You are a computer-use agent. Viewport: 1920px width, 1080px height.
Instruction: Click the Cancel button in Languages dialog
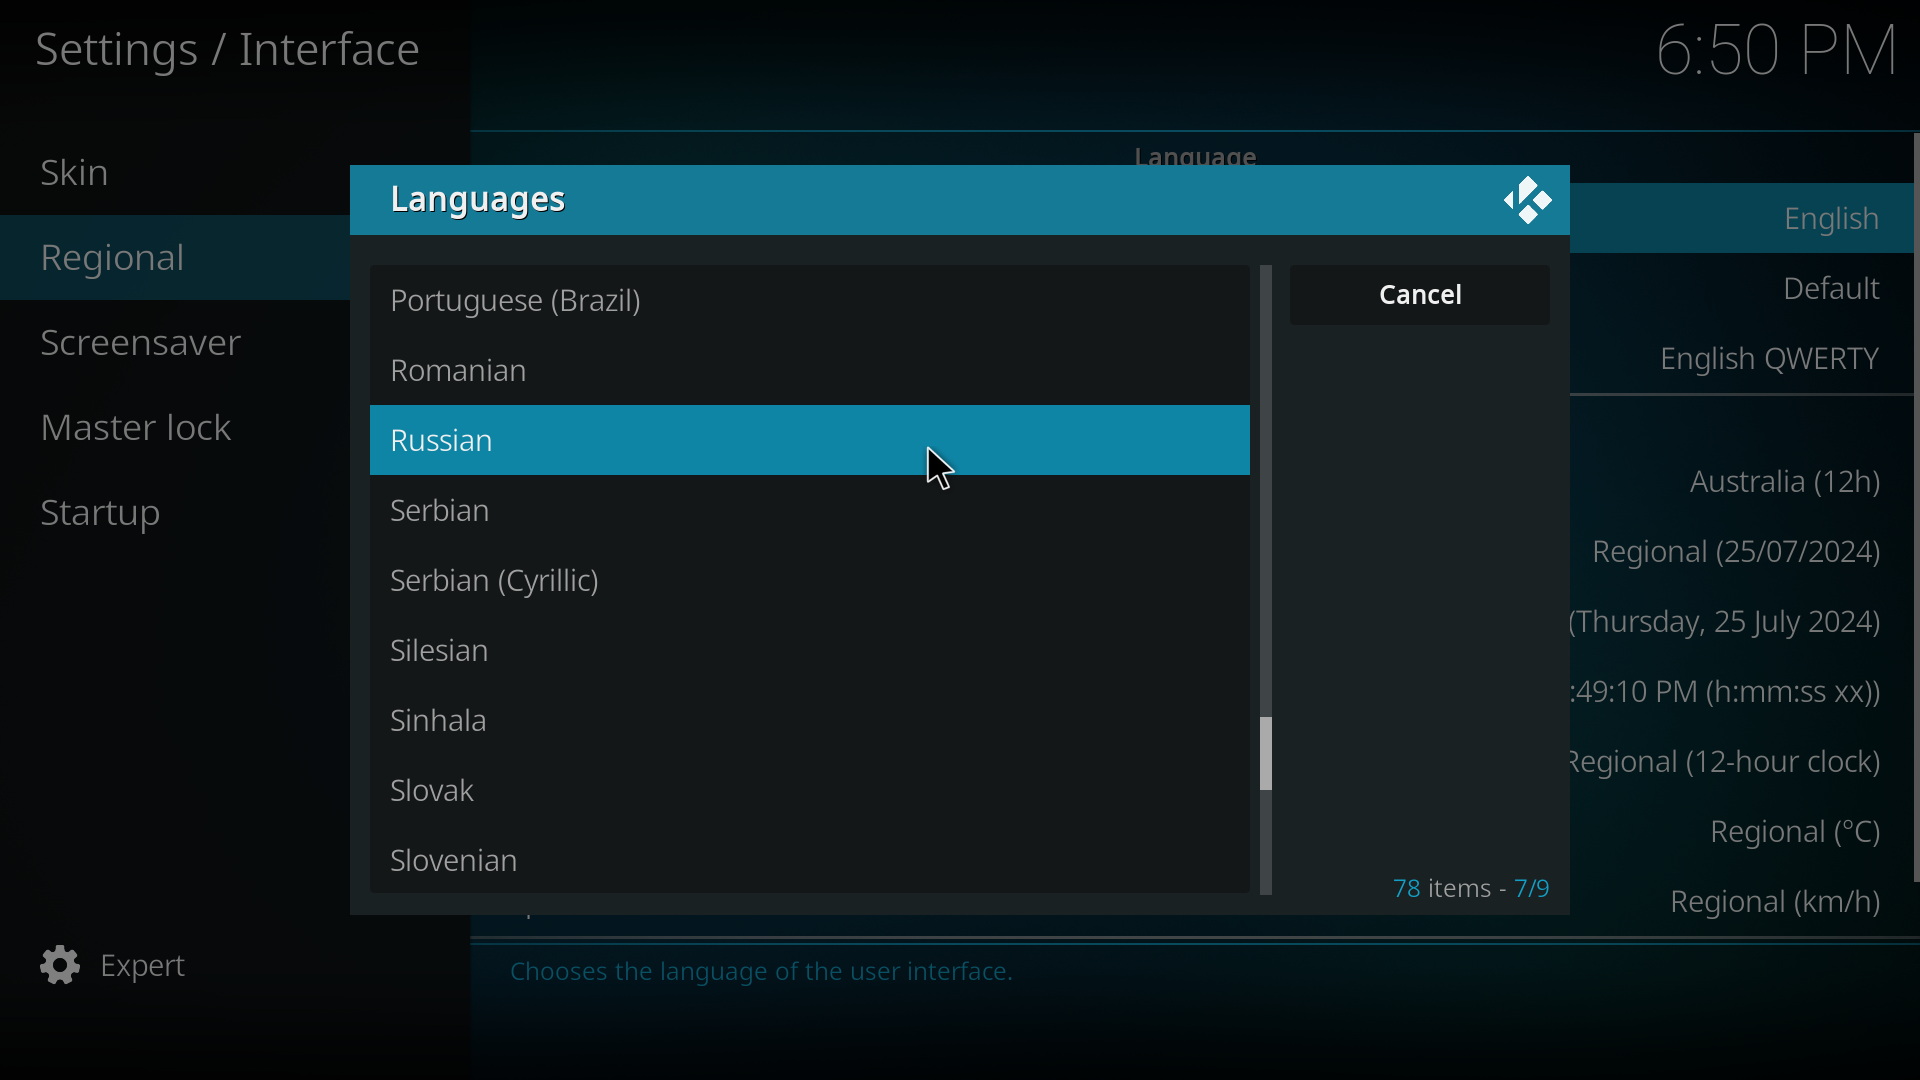pyautogui.click(x=1420, y=293)
